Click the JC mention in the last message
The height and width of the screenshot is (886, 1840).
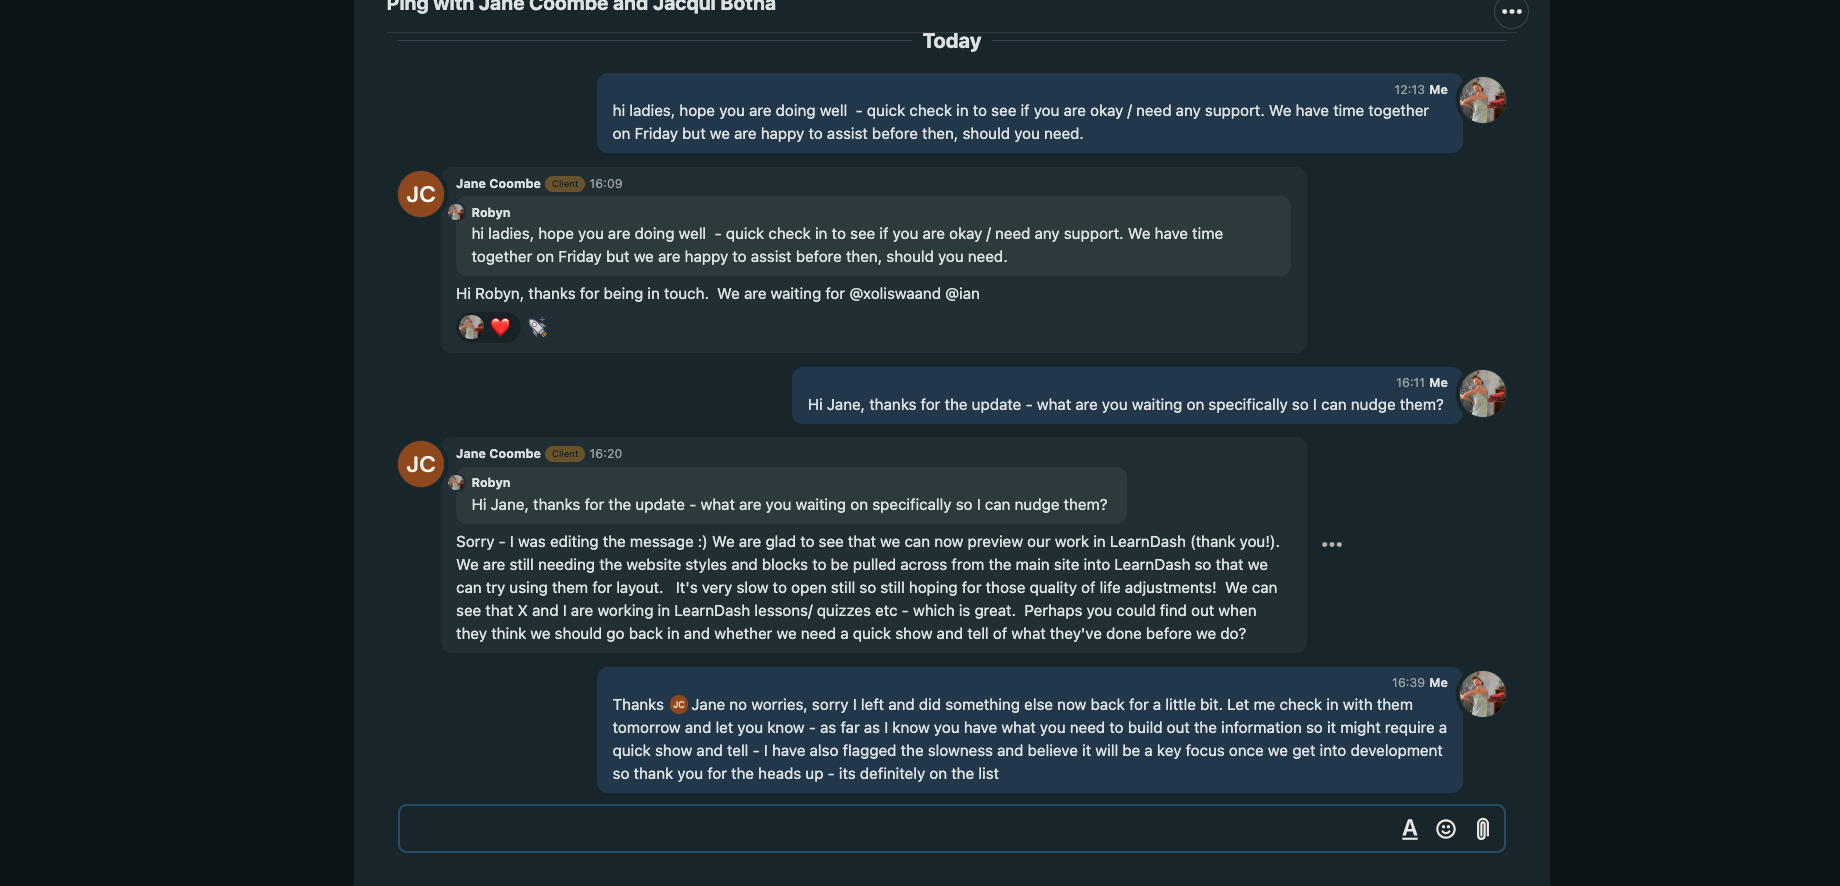679,705
